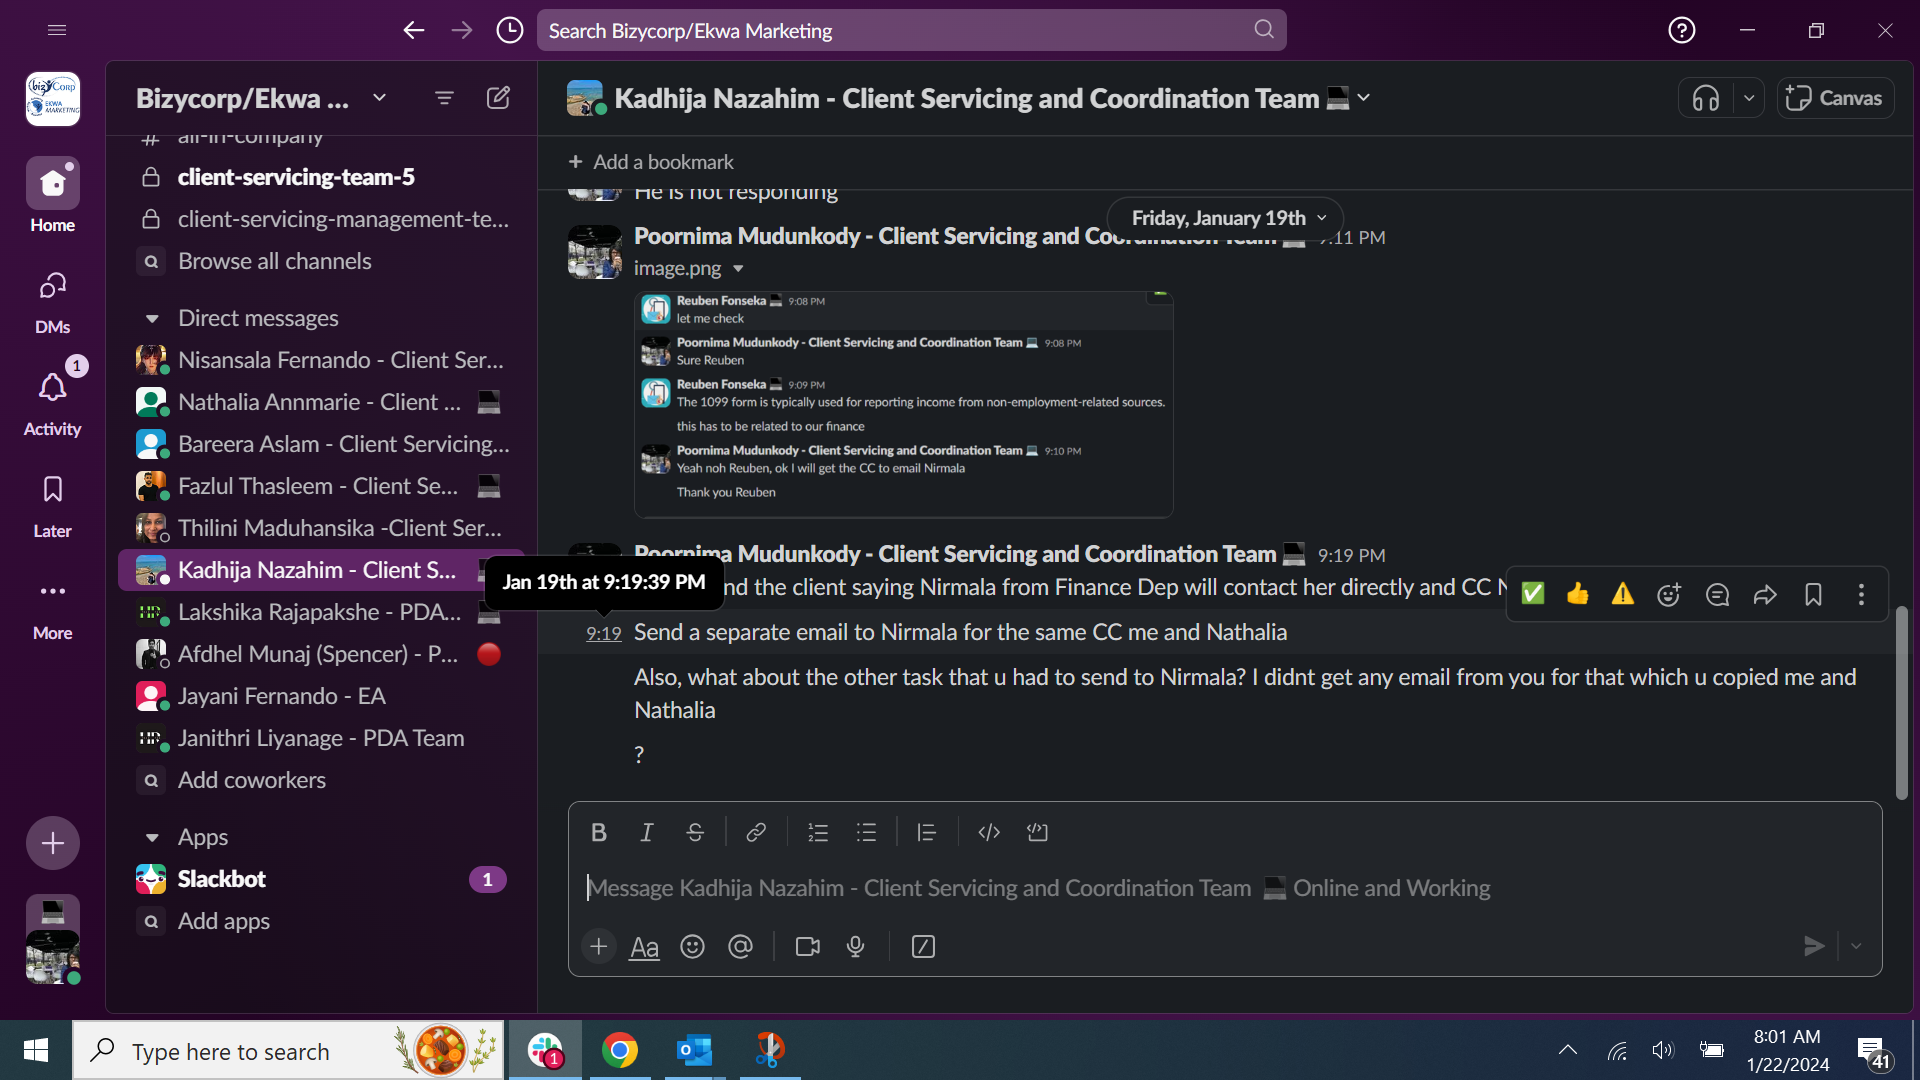
Task: Open the emoji picker in composer
Action: 692,946
